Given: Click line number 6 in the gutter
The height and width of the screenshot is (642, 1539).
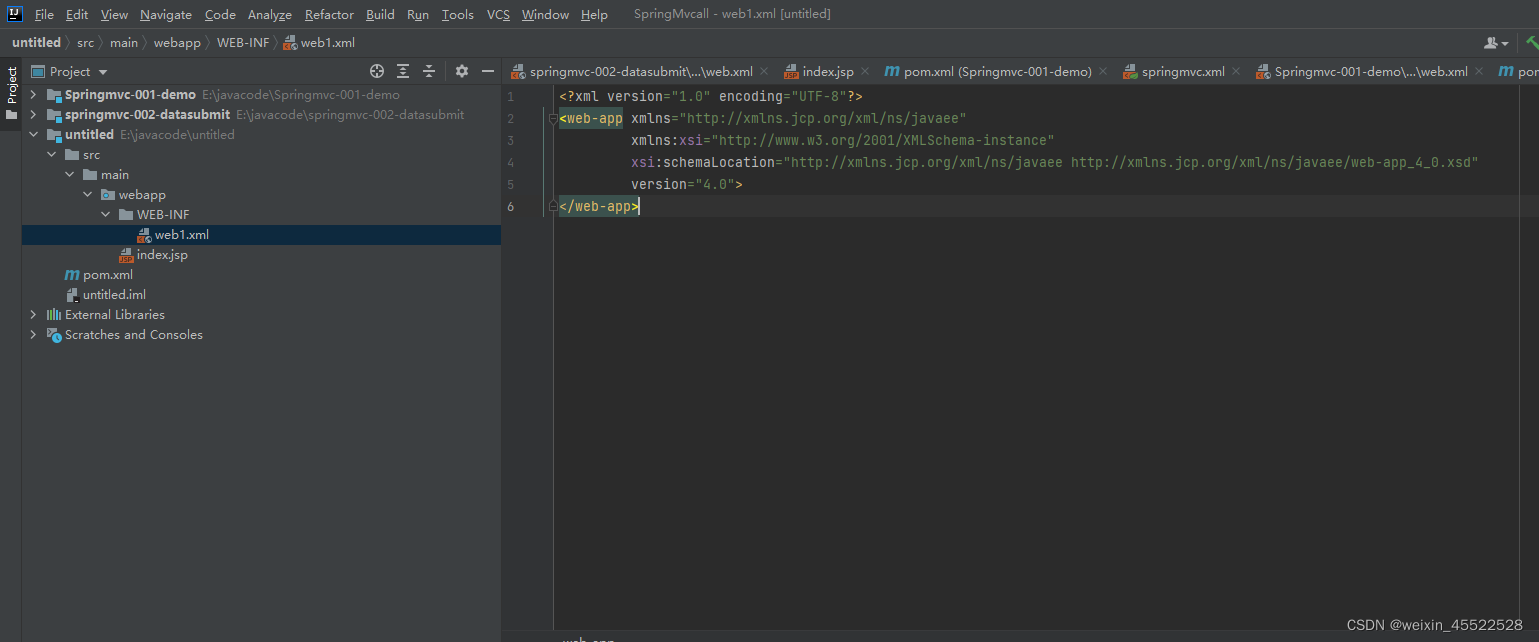Looking at the screenshot, I should [x=511, y=206].
